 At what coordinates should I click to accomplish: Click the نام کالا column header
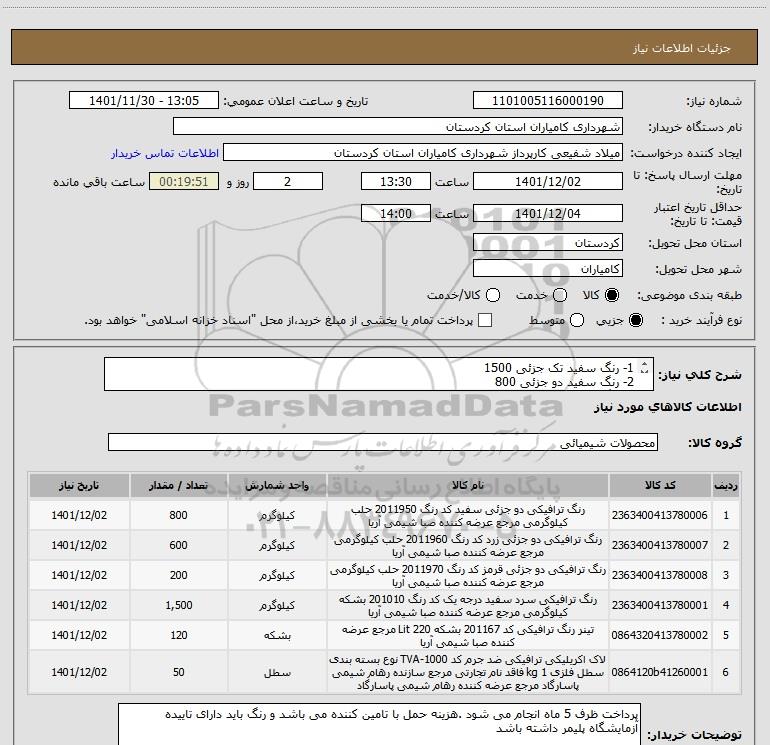pos(468,486)
